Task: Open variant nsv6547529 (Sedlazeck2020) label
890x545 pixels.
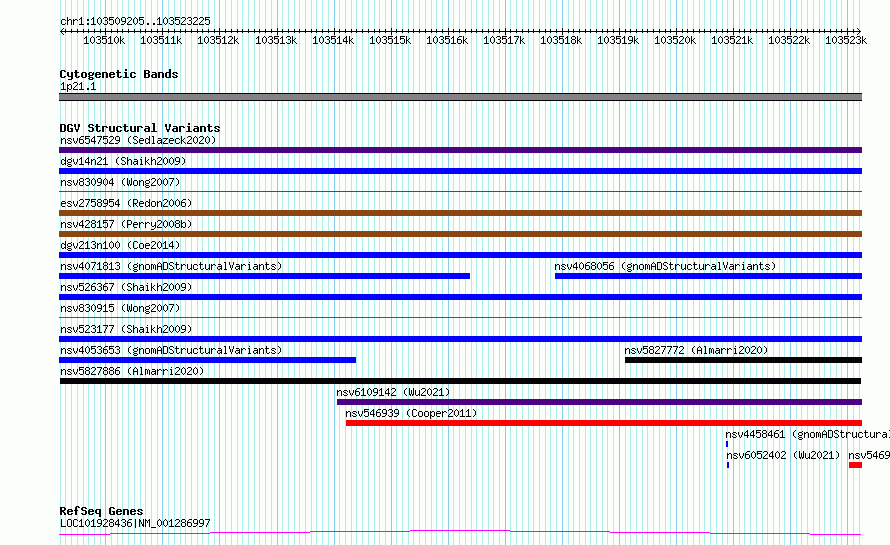Action: pos(138,140)
